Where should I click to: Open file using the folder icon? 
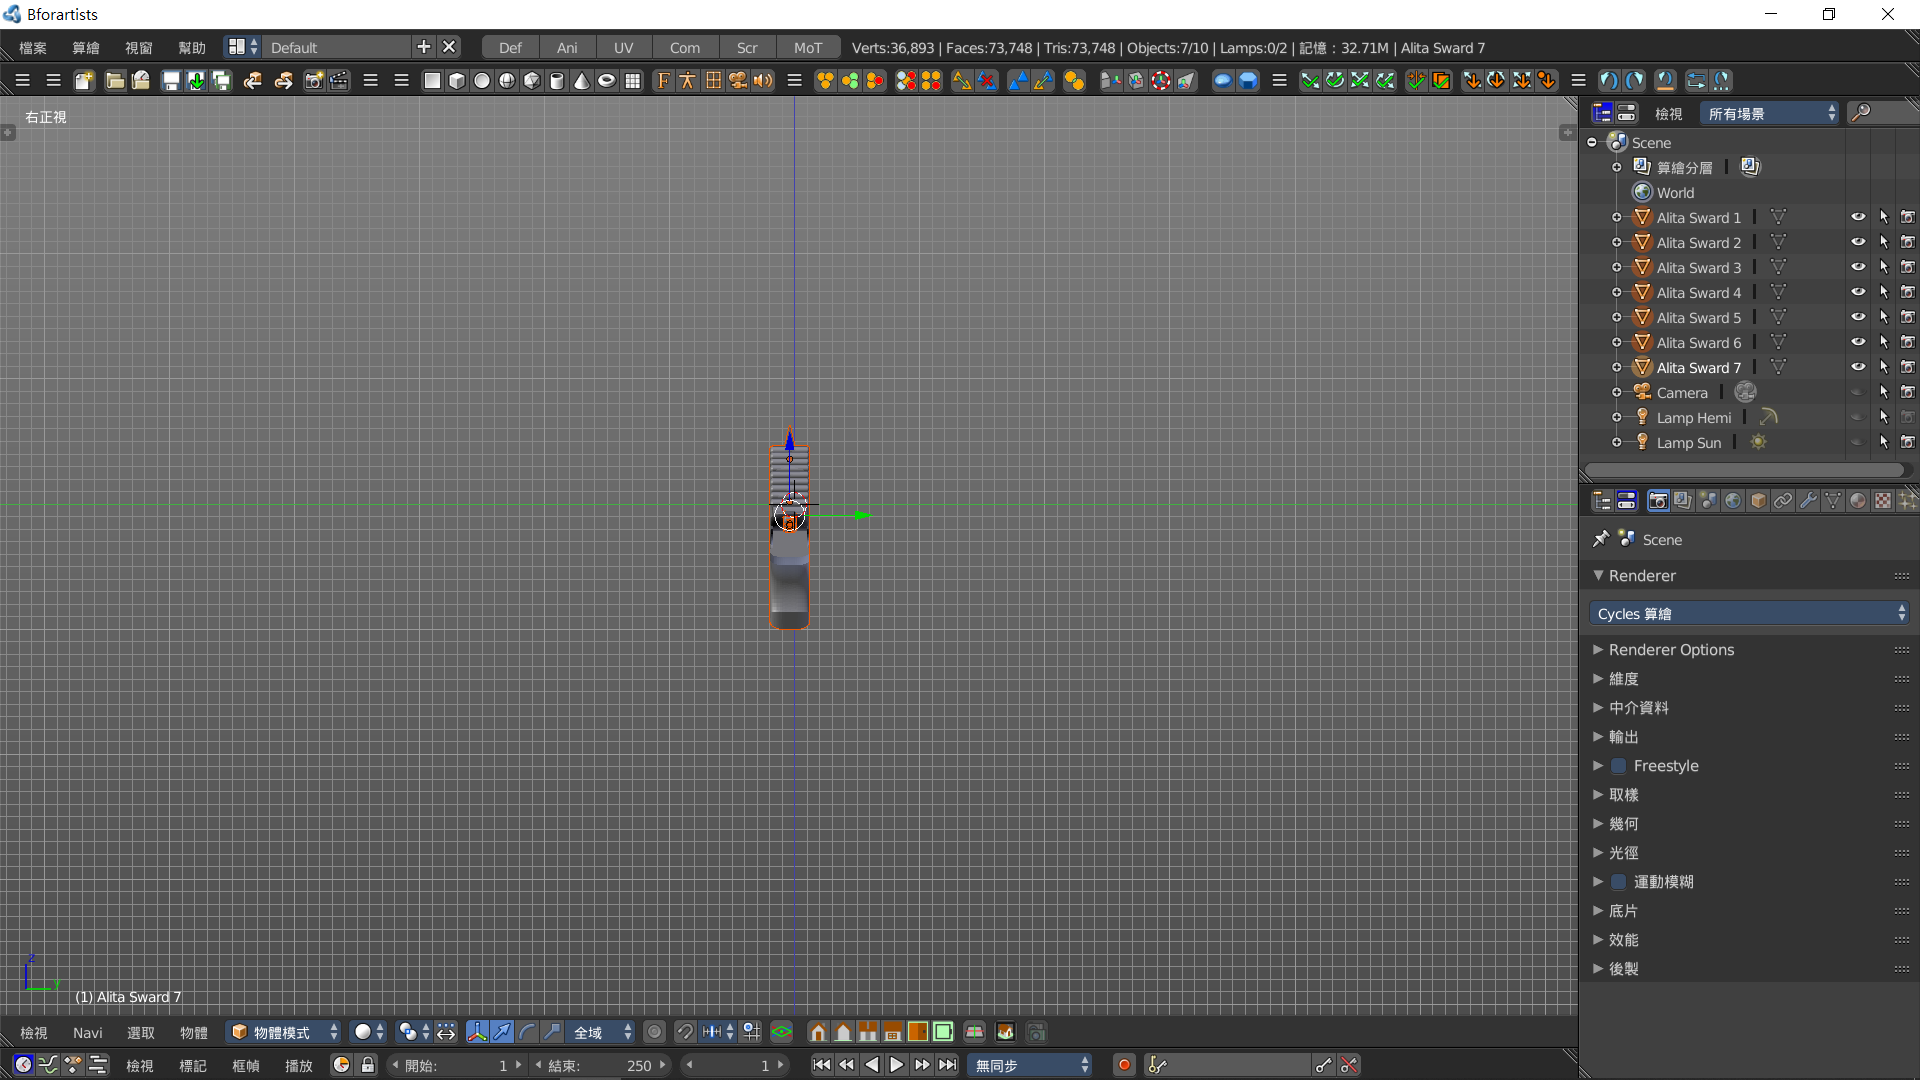(x=115, y=81)
